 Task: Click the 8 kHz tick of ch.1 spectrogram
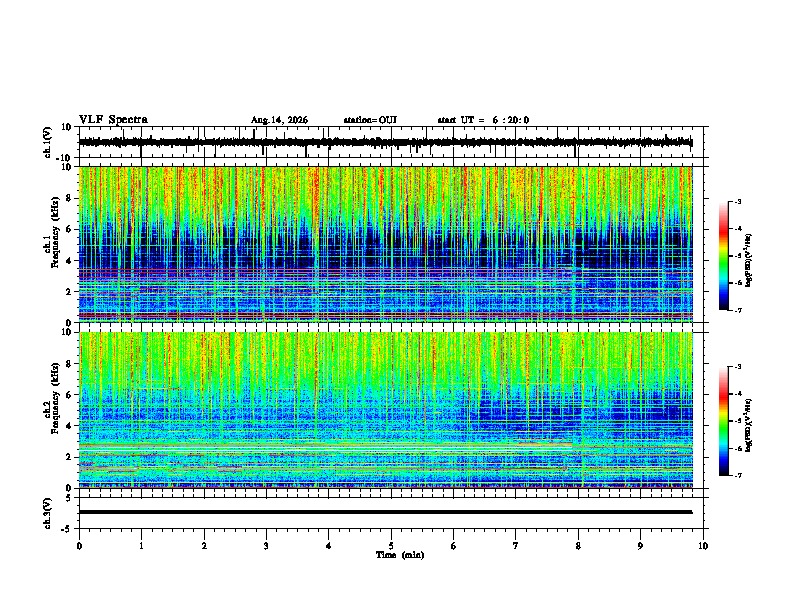coord(70,198)
